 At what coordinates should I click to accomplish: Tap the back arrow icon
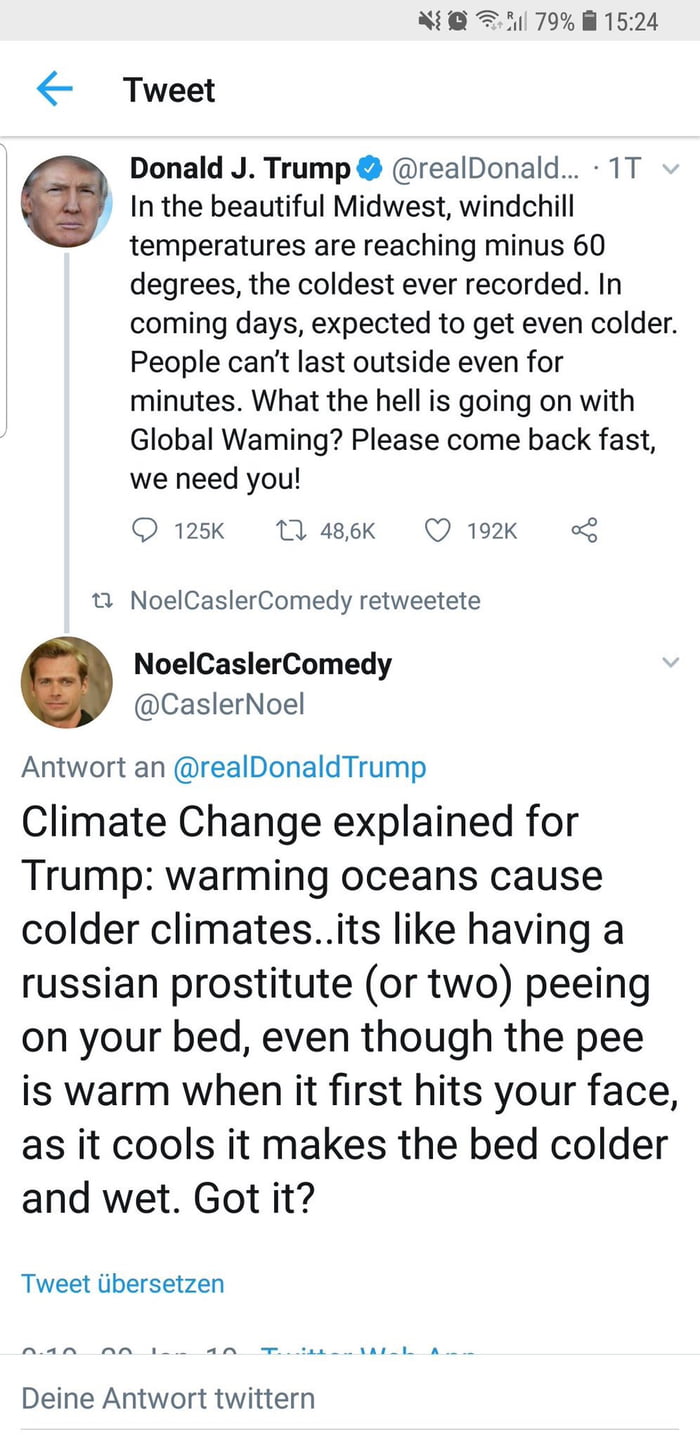pyautogui.click(x=54, y=89)
